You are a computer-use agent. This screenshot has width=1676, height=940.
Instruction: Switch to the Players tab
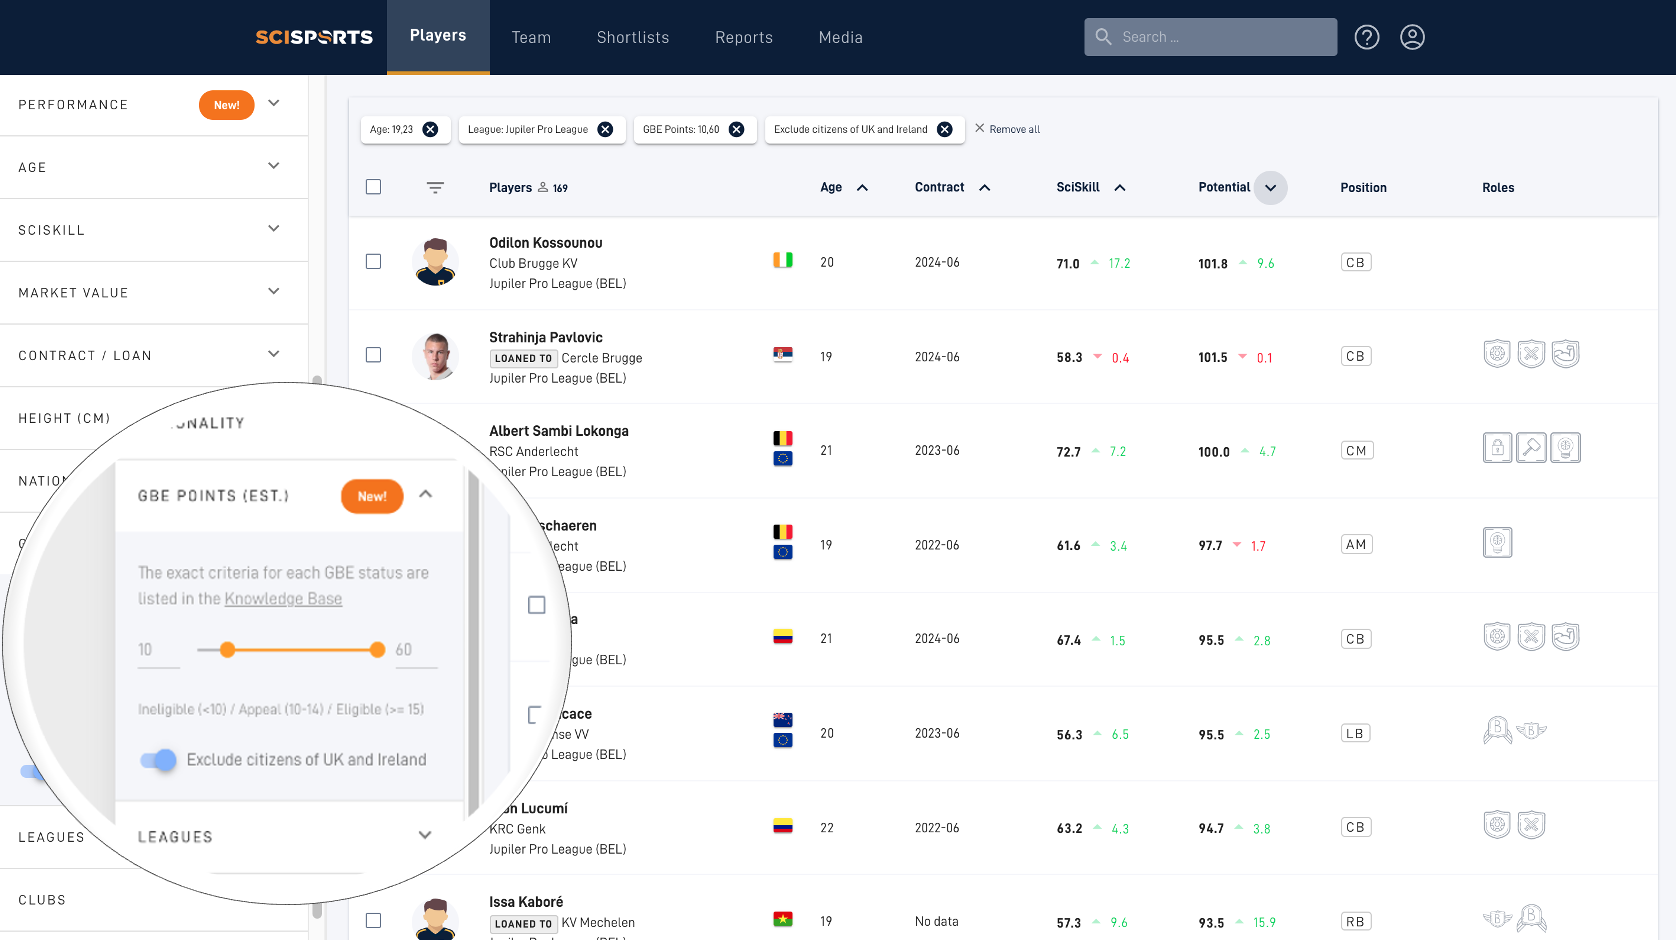point(438,36)
